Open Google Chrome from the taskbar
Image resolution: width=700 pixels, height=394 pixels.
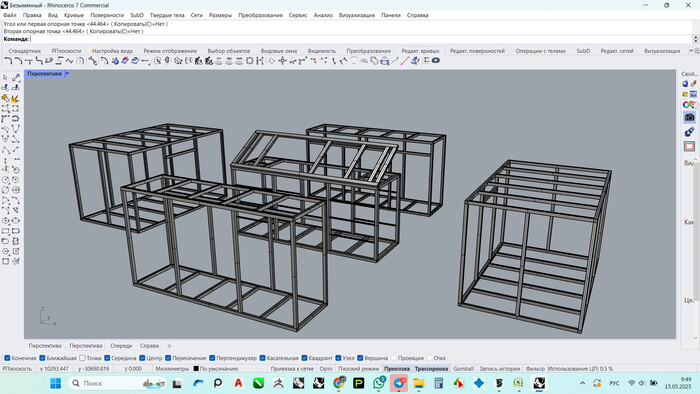coord(338,383)
